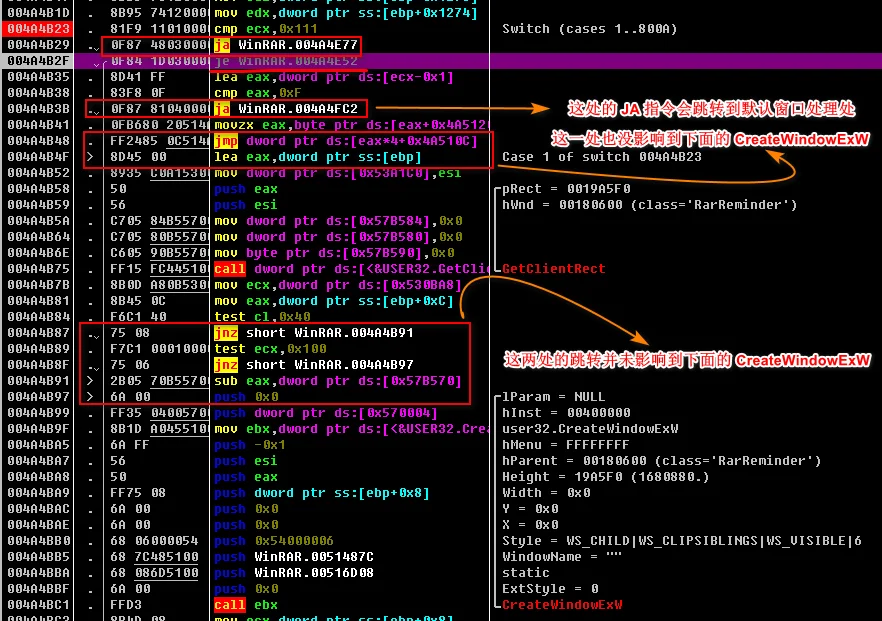Click the ja WinRAR.004A4FC2 instruction

286,109
